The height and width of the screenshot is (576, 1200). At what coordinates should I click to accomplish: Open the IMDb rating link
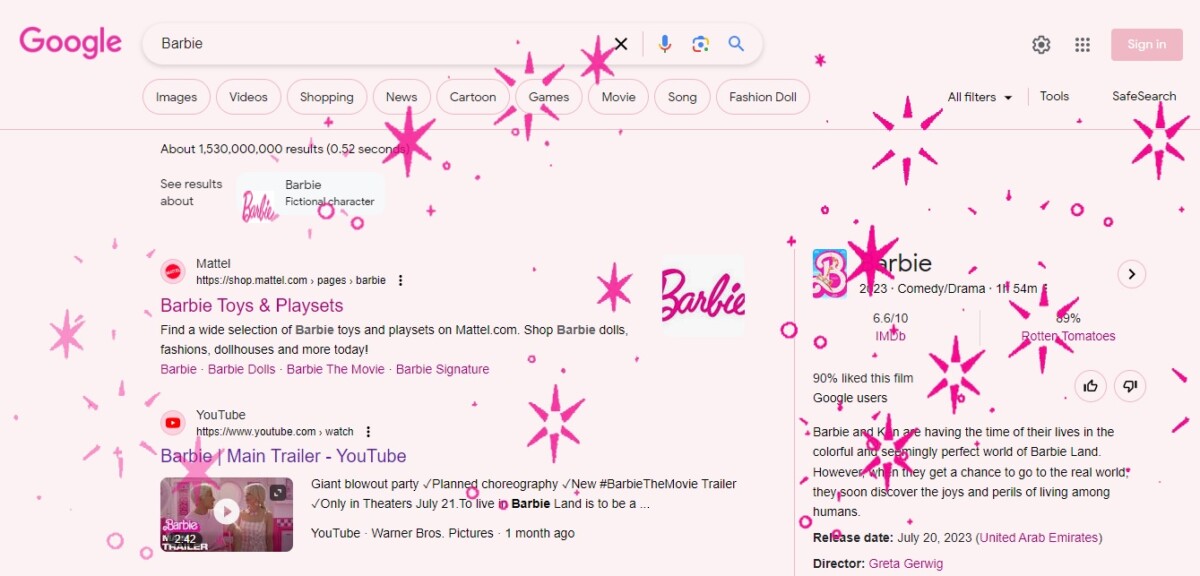[890, 336]
